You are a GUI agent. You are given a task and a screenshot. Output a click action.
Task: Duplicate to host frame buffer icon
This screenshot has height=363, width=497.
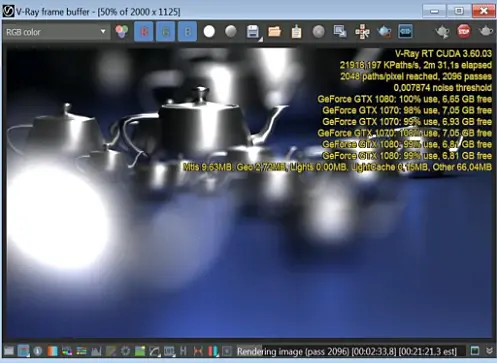coord(340,32)
